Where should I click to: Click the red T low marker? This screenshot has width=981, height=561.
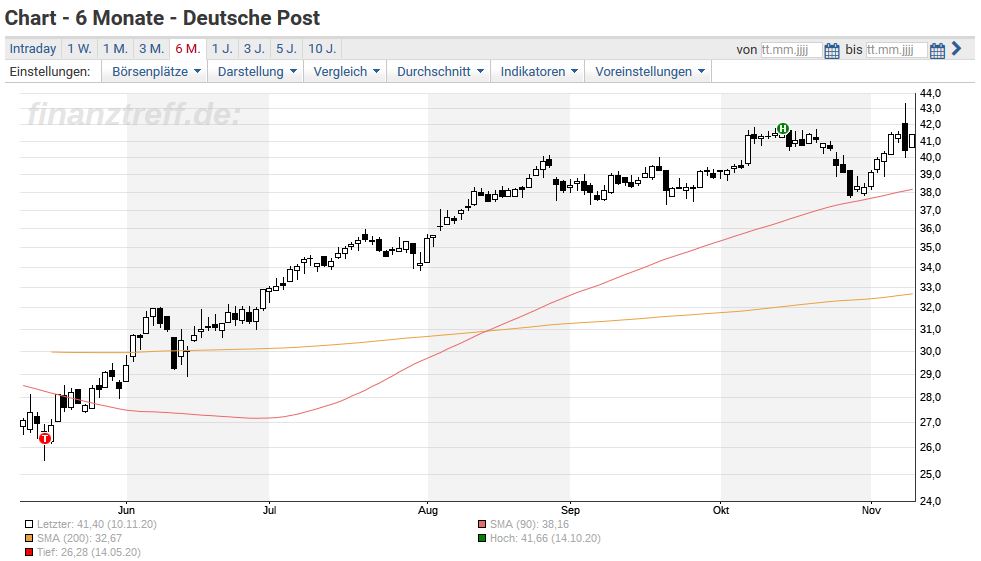click(x=44, y=438)
